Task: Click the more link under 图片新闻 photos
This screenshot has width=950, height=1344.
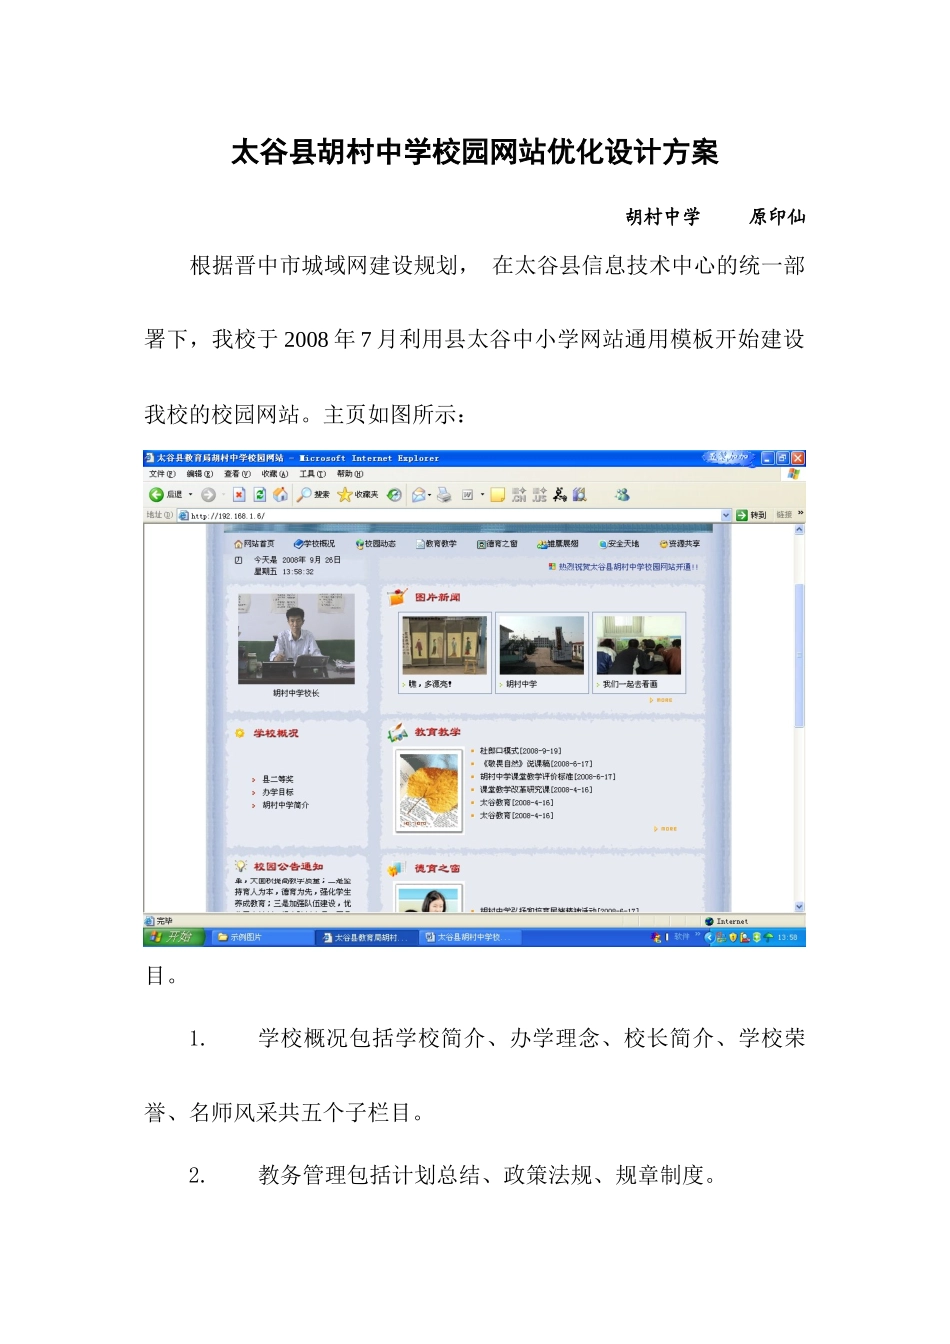Action: pos(661,700)
